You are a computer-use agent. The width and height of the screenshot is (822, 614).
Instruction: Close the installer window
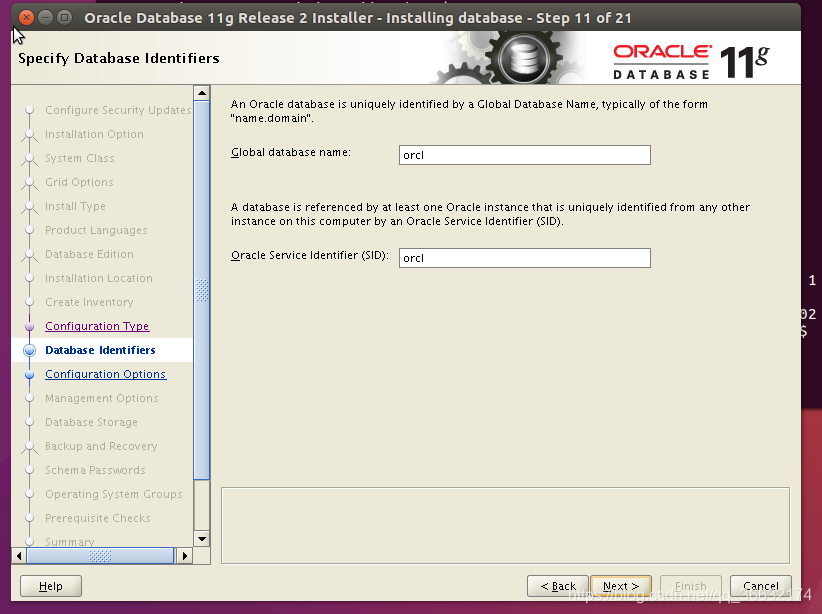click(26, 18)
